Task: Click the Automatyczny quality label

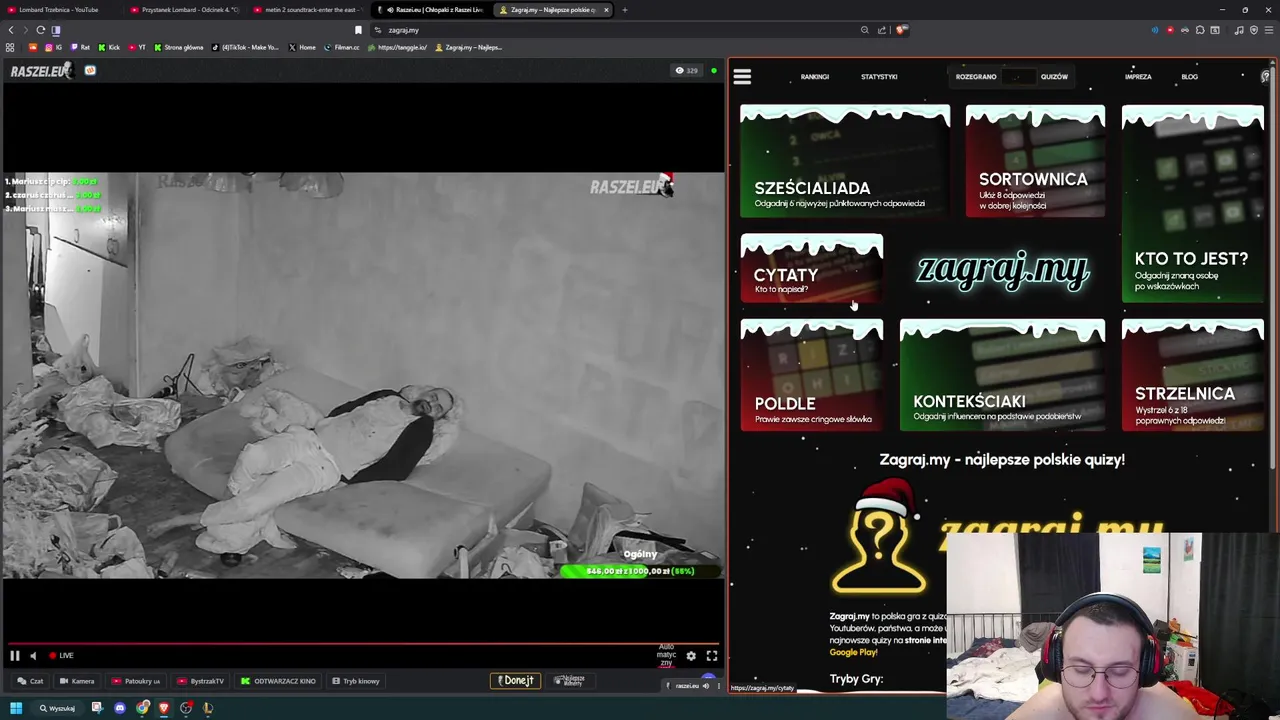Action: 666,655
